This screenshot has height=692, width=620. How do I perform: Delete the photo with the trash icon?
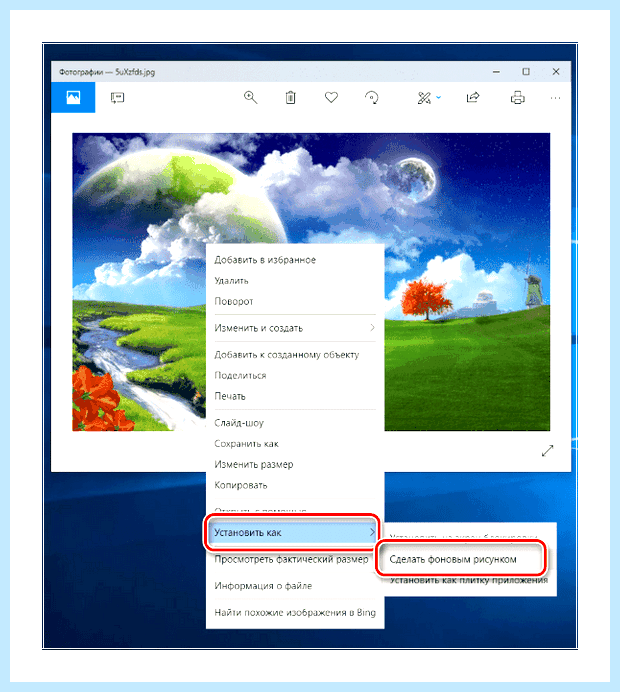coord(290,98)
